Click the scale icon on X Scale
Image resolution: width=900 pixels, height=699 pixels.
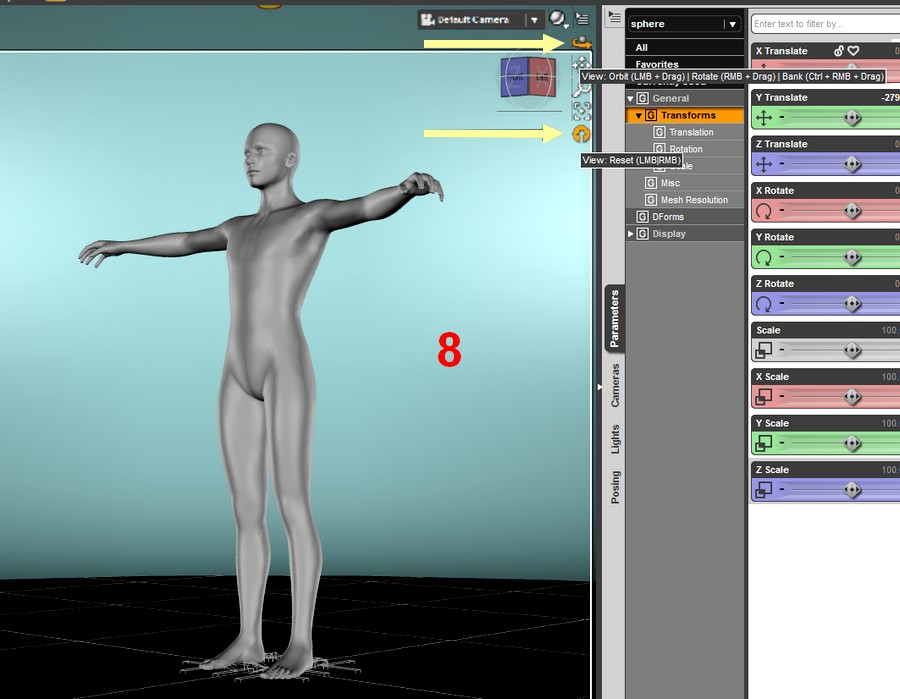pos(764,397)
